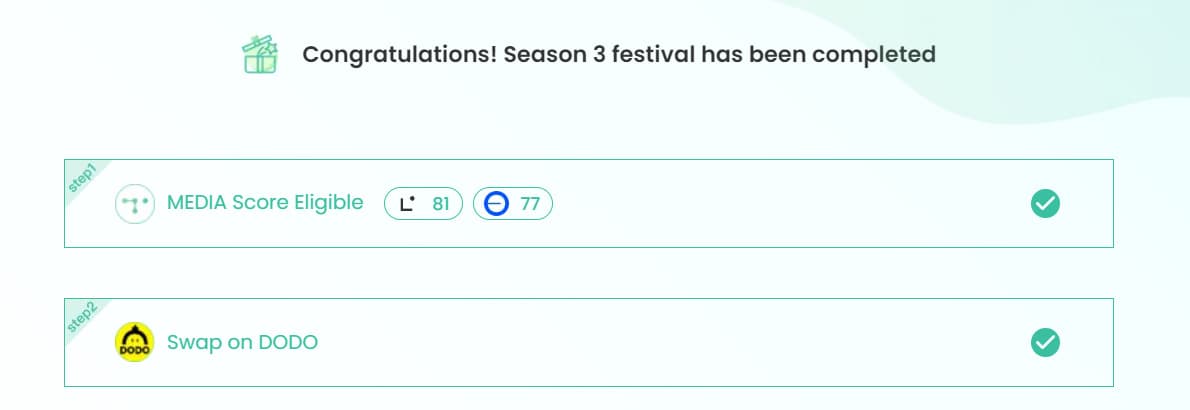Click the number 77 score value
The width and height of the screenshot is (1190, 410).
click(x=530, y=203)
